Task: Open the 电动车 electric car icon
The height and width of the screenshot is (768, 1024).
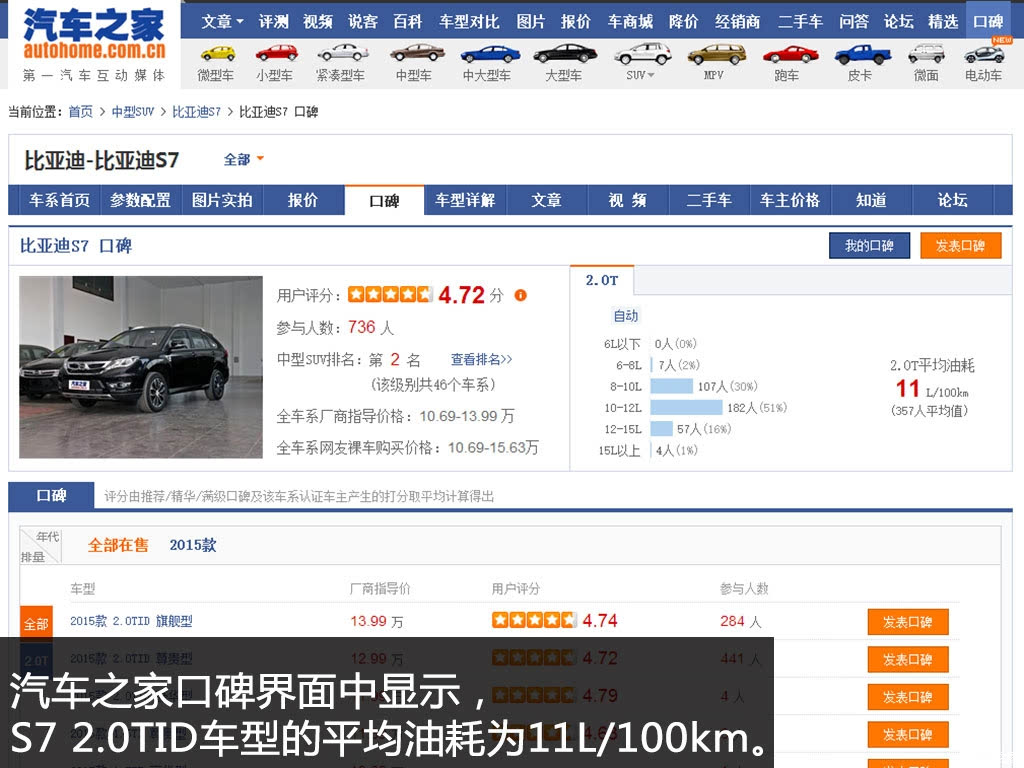Action: (x=984, y=54)
